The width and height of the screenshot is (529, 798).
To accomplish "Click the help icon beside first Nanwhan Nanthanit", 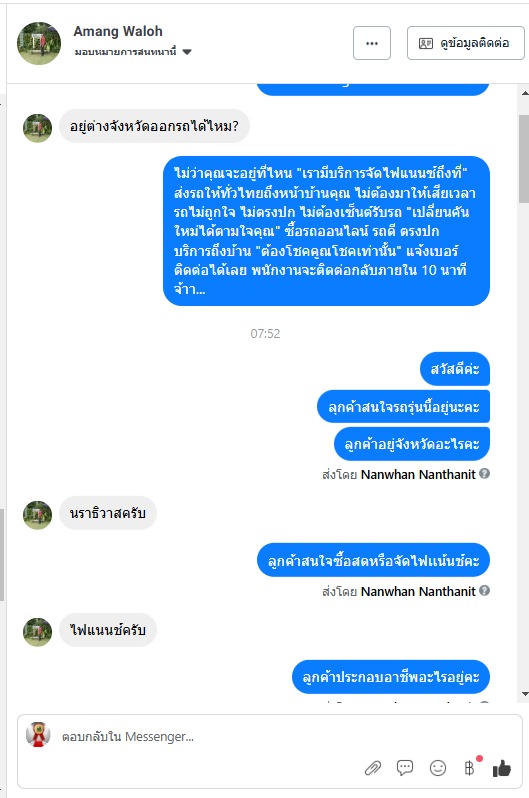I will click(x=485, y=474).
